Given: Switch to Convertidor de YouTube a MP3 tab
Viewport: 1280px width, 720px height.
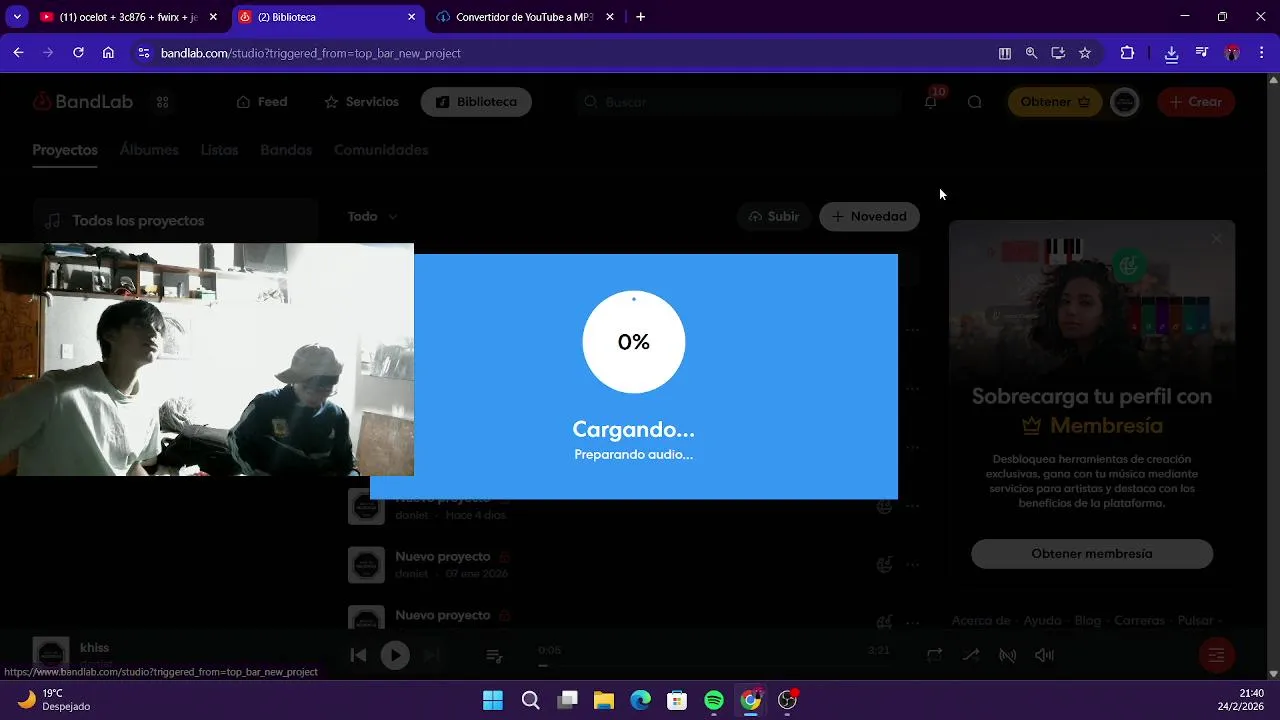Looking at the screenshot, I should [524, 17].
